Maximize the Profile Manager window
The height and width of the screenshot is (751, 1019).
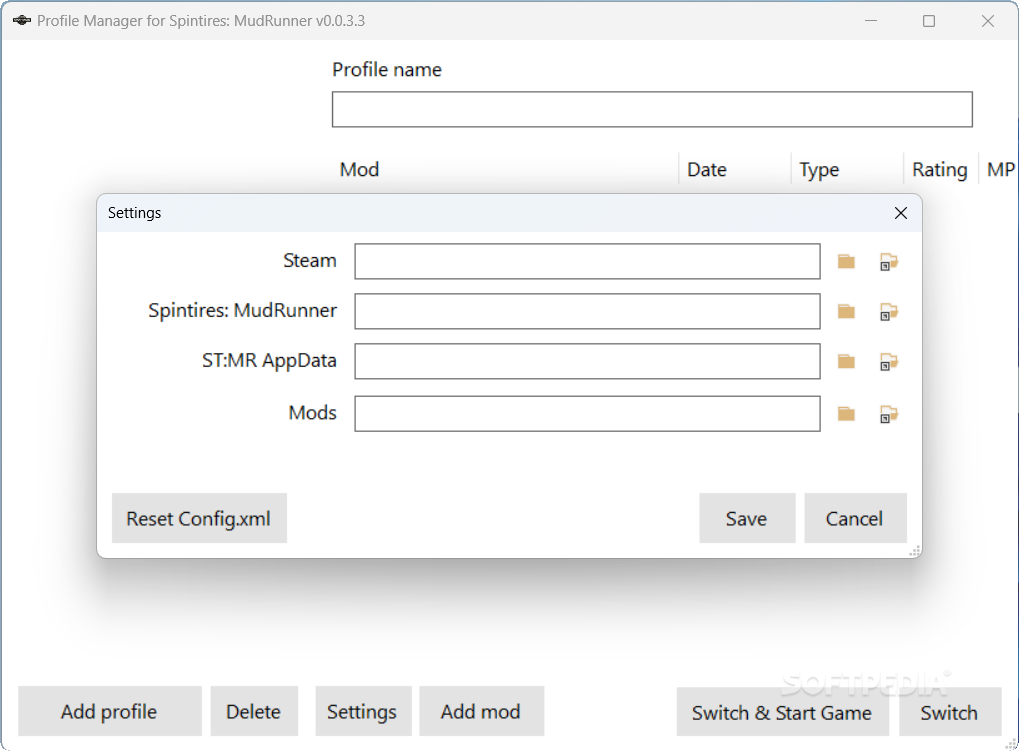coord(929,21)
